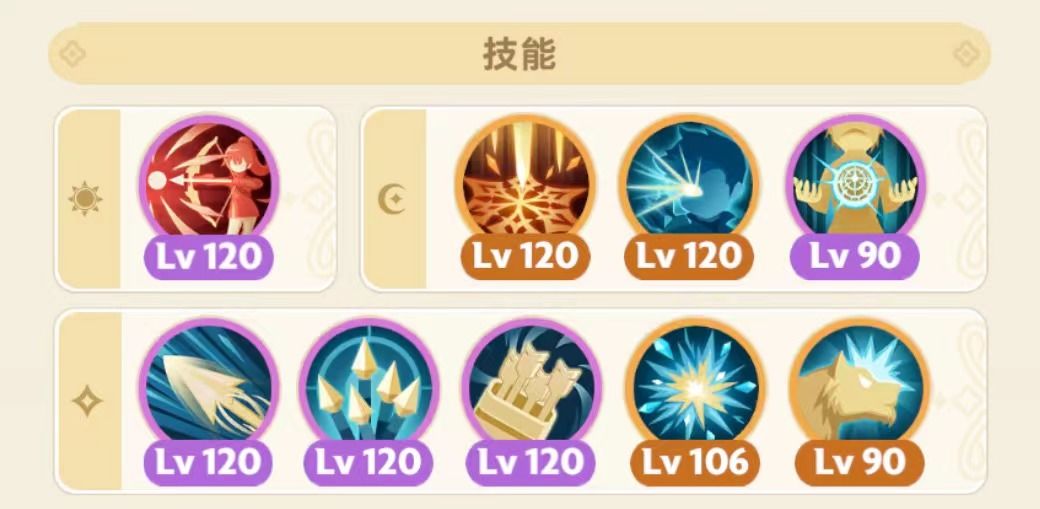Image resolution: width=1040 pixels, height=509 pixels.
Task: Select the wolf totems skill icon
Action: tap(532, 388)
